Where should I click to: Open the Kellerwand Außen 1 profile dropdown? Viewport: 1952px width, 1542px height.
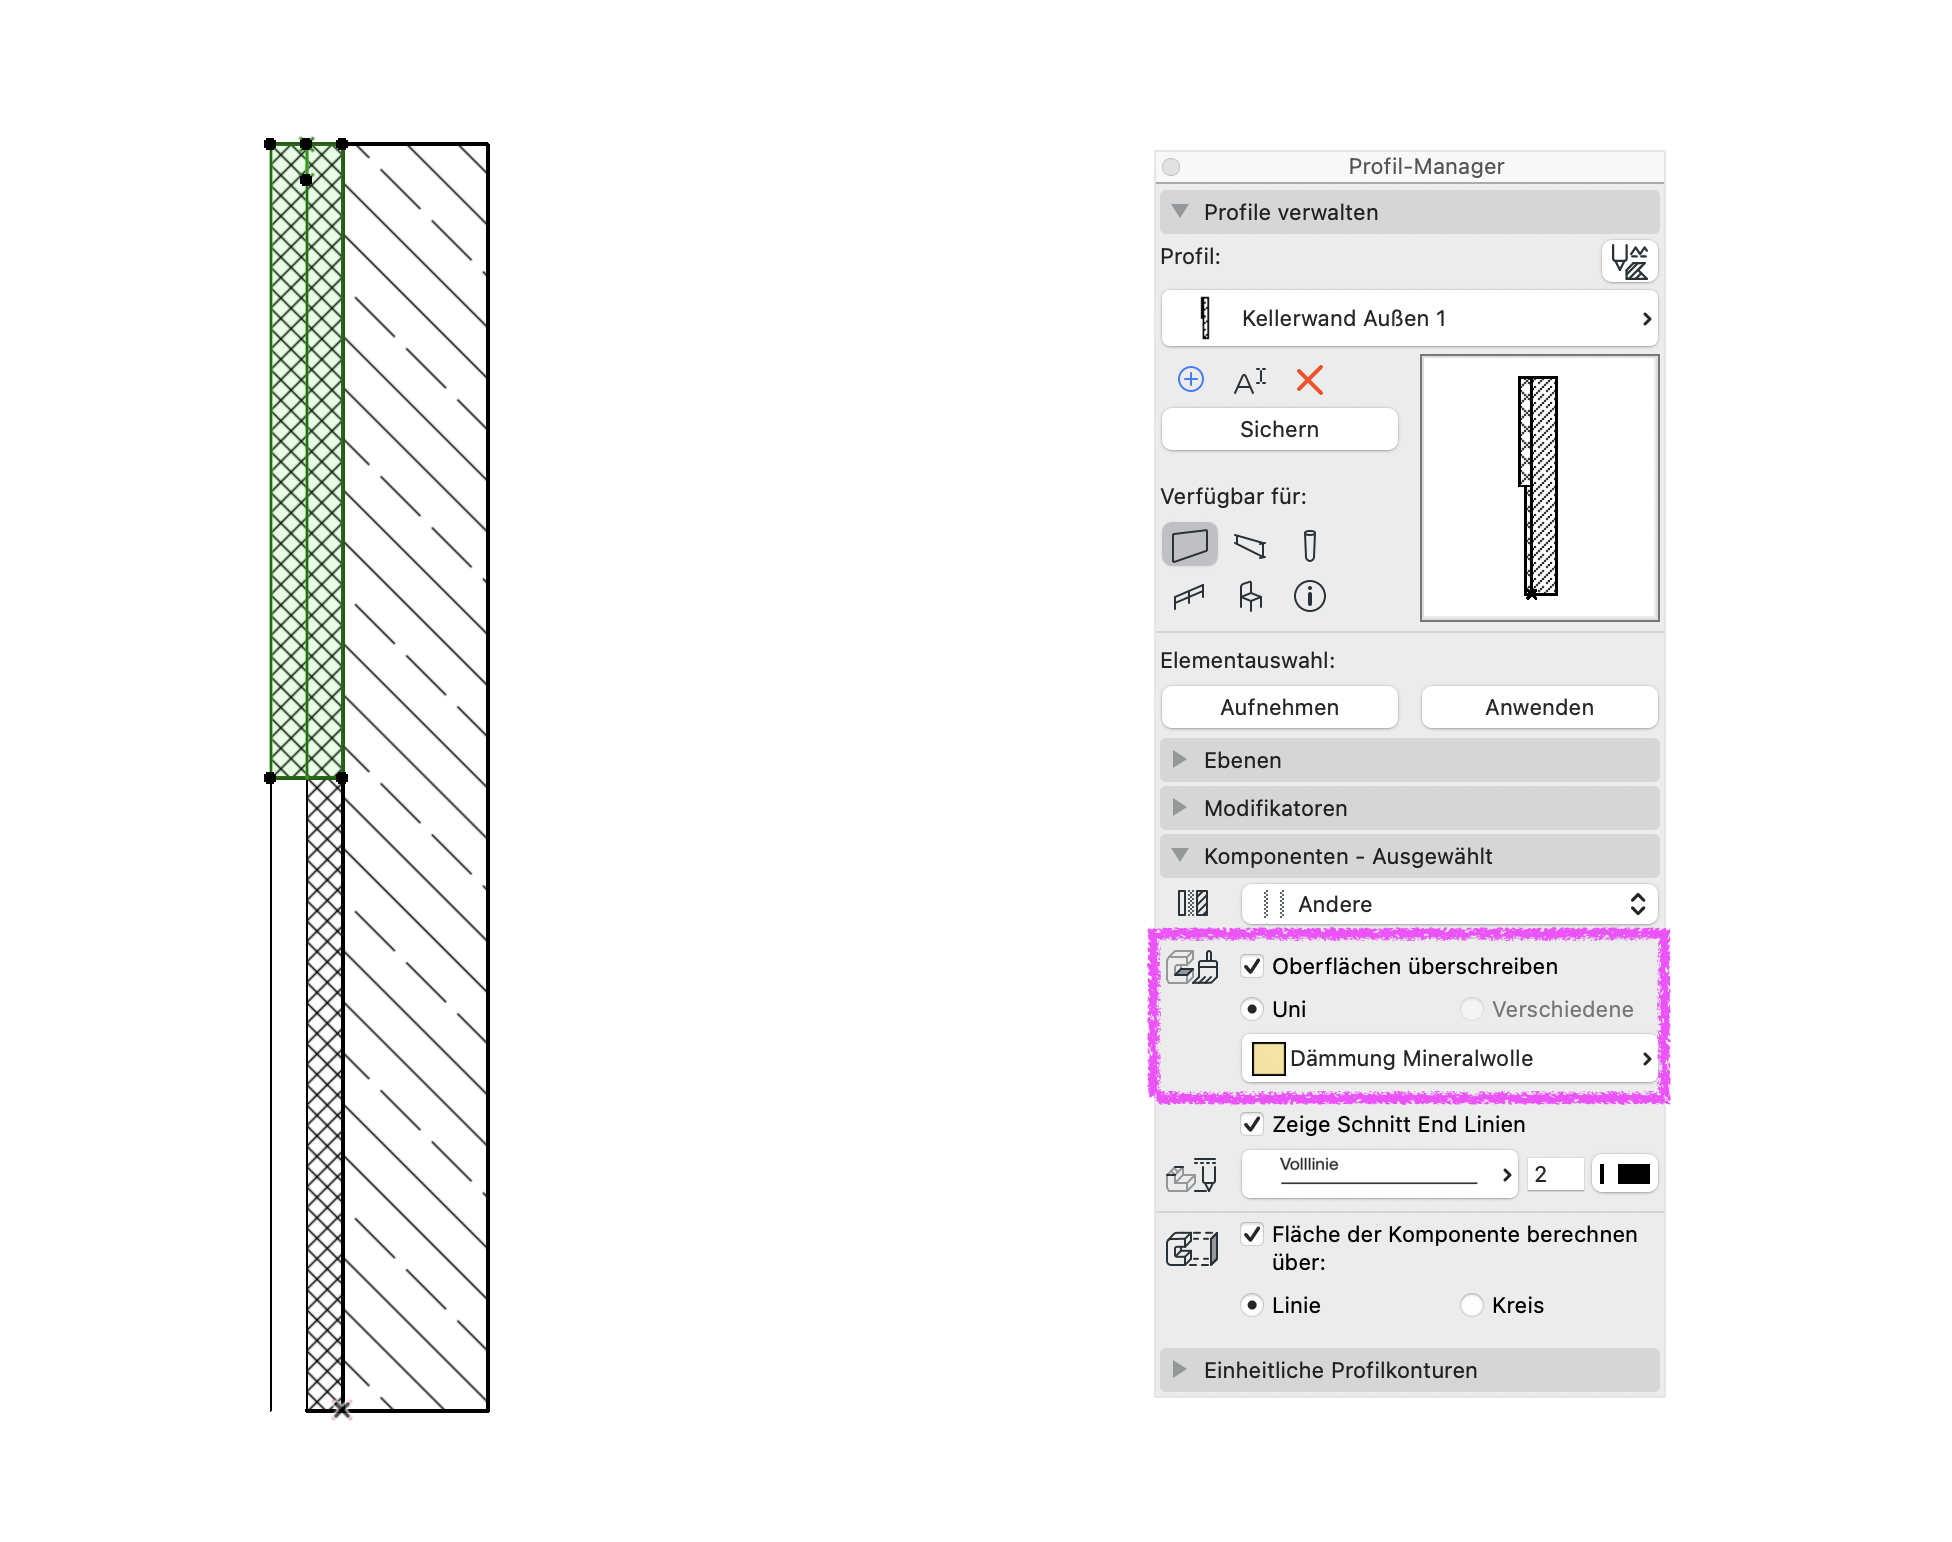(1409, 318)
